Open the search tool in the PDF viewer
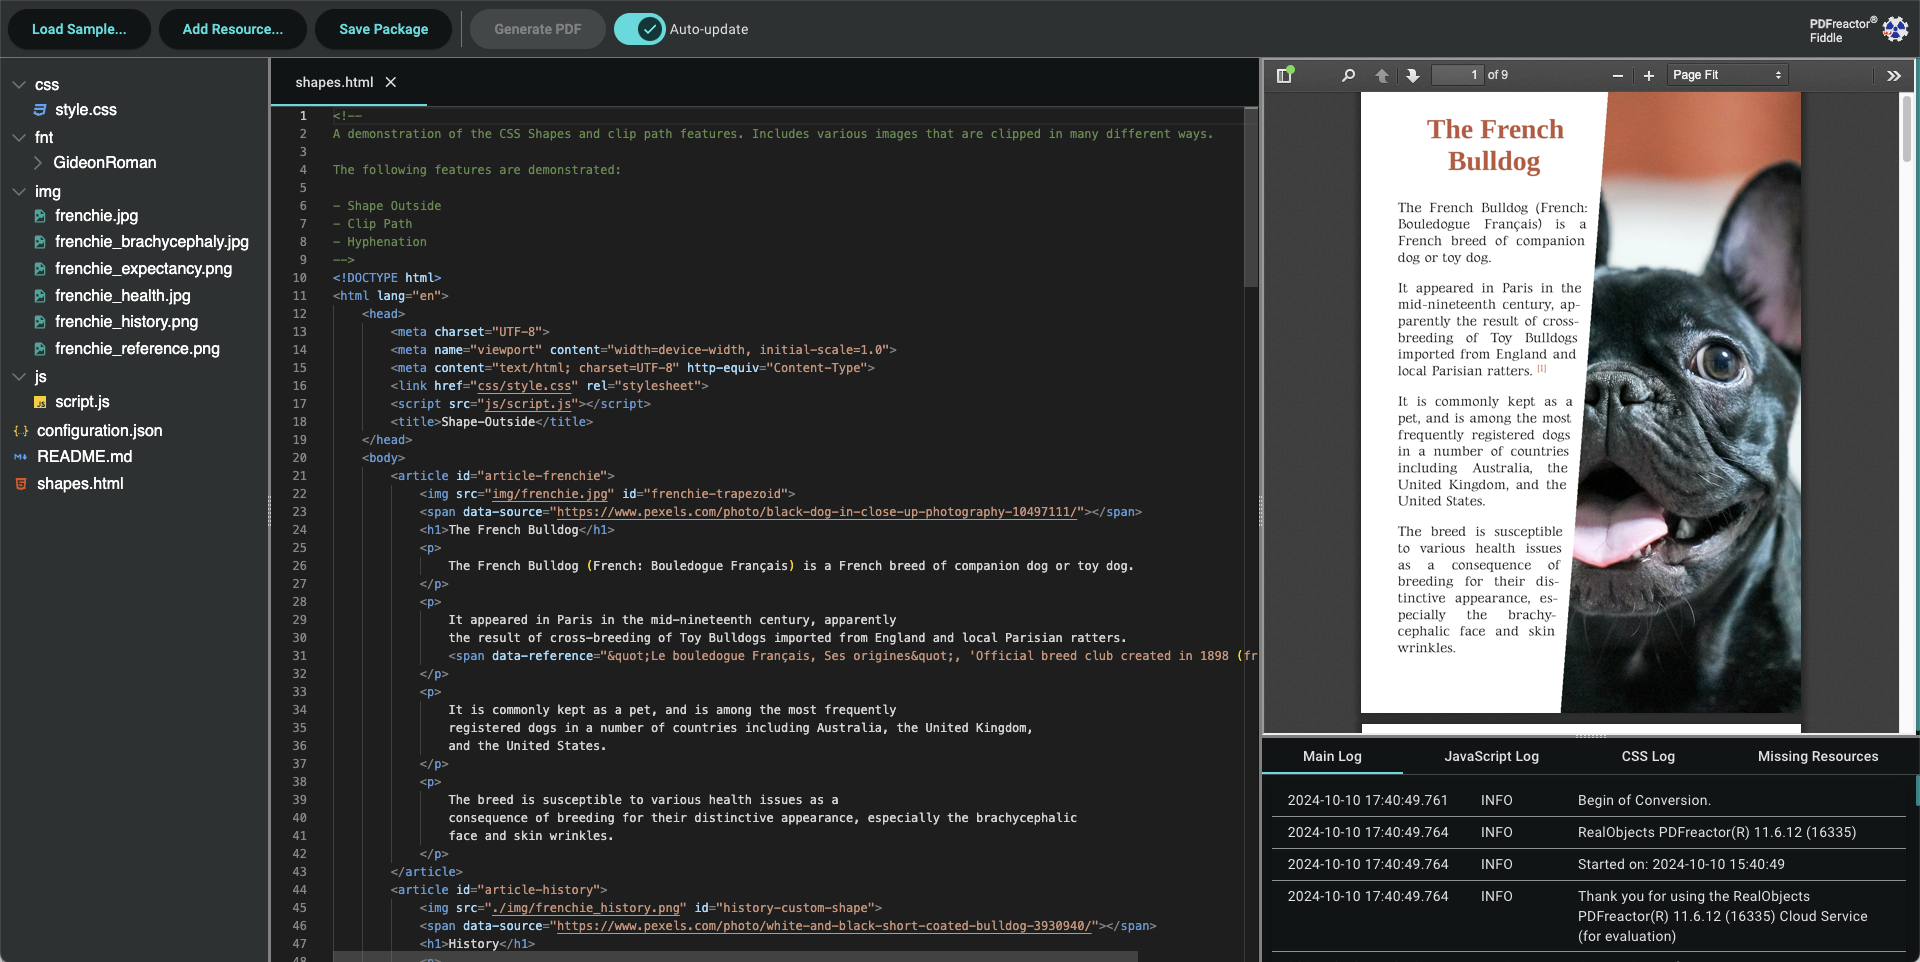 coord(1348,75)
